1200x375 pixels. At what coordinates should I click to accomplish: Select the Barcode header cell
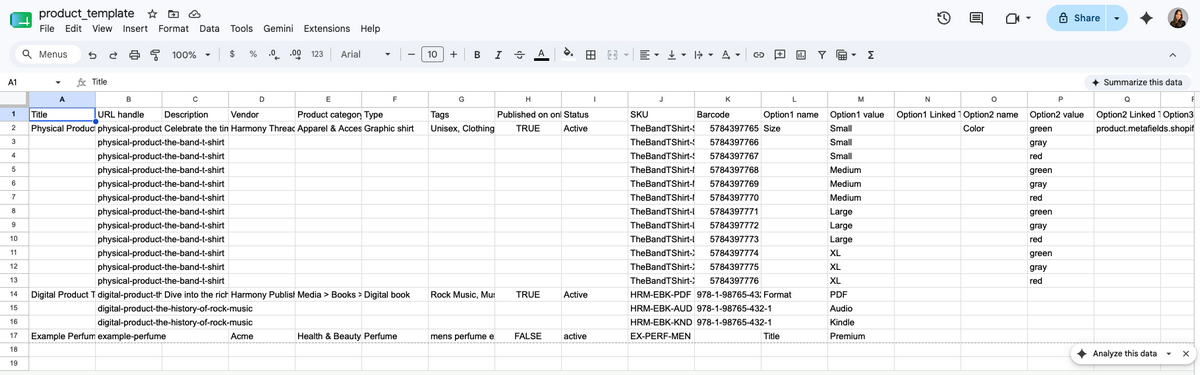coord(727,114)
